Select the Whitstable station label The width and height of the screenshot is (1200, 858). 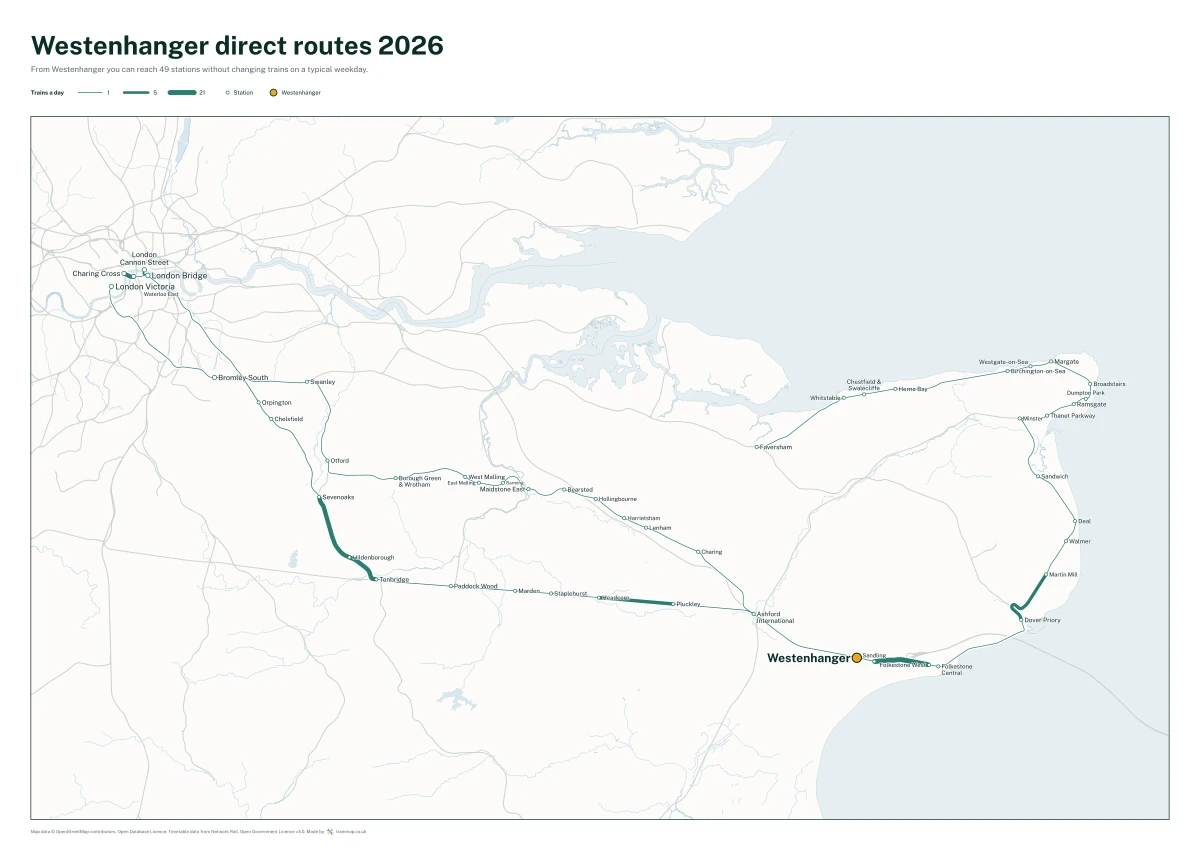pos(825,398)
